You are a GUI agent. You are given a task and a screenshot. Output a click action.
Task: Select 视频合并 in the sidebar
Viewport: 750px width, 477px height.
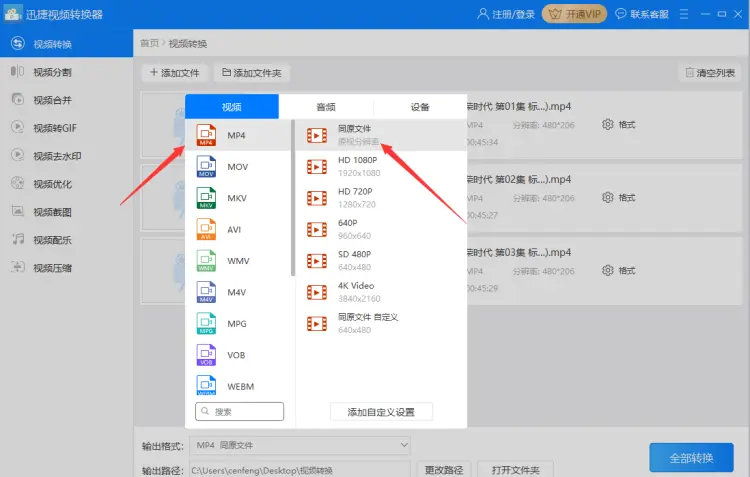point(66,100)
